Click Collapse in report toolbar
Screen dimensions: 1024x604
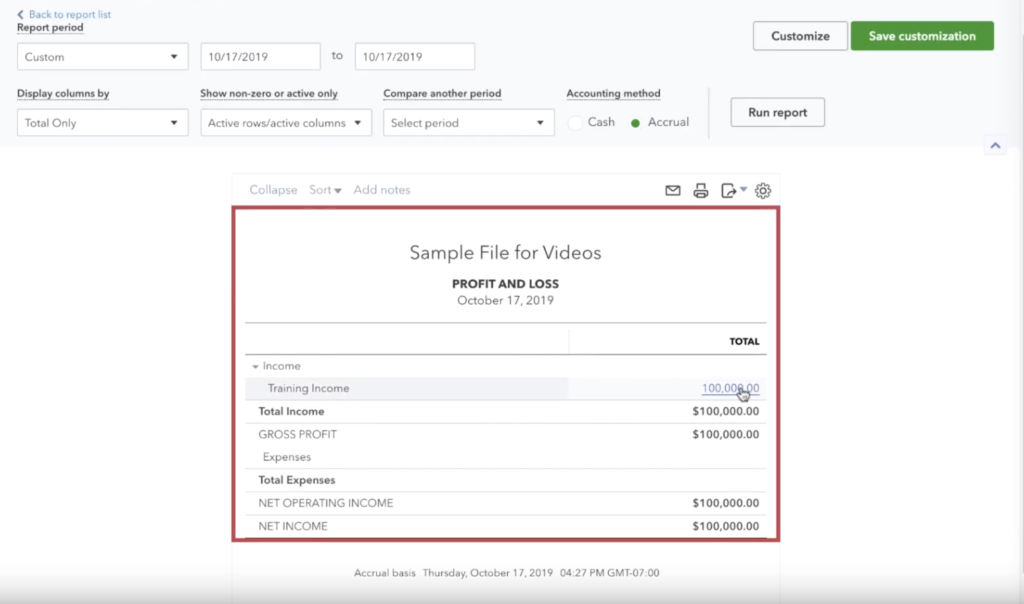pyautogui.click(x=273, y=190)
